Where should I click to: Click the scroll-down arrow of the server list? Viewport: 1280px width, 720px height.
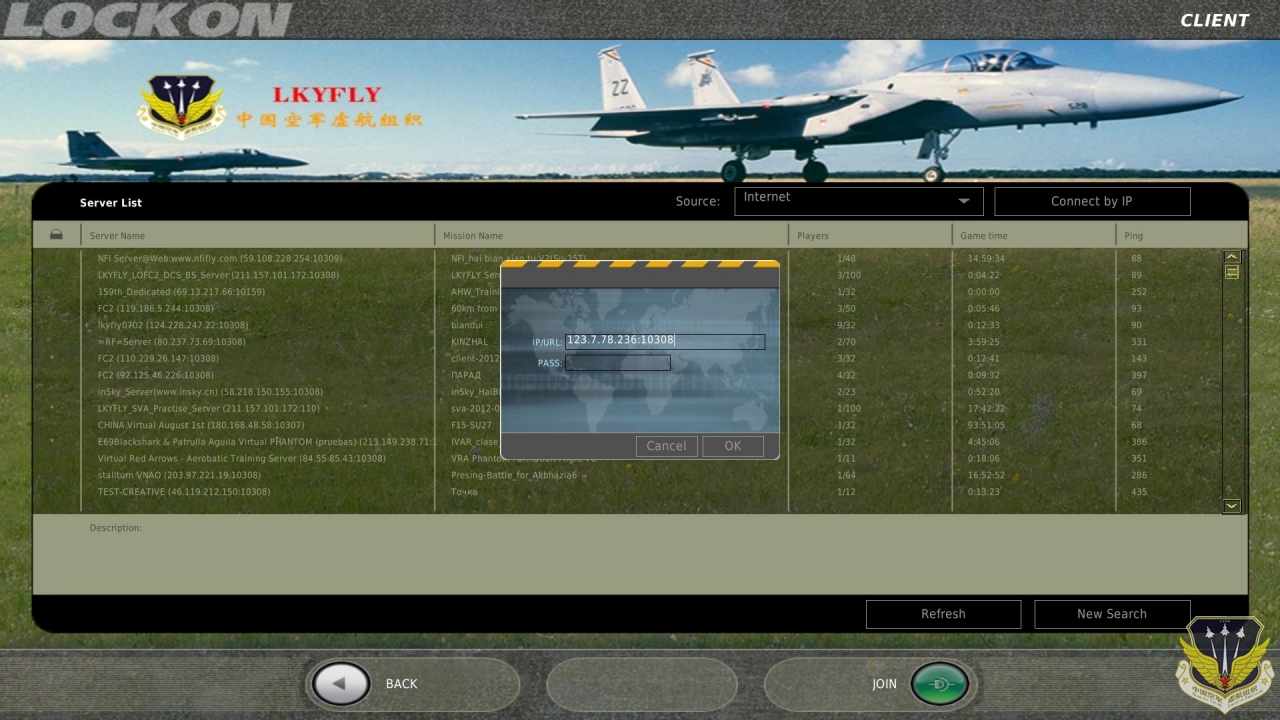[x=1232, y=506]
